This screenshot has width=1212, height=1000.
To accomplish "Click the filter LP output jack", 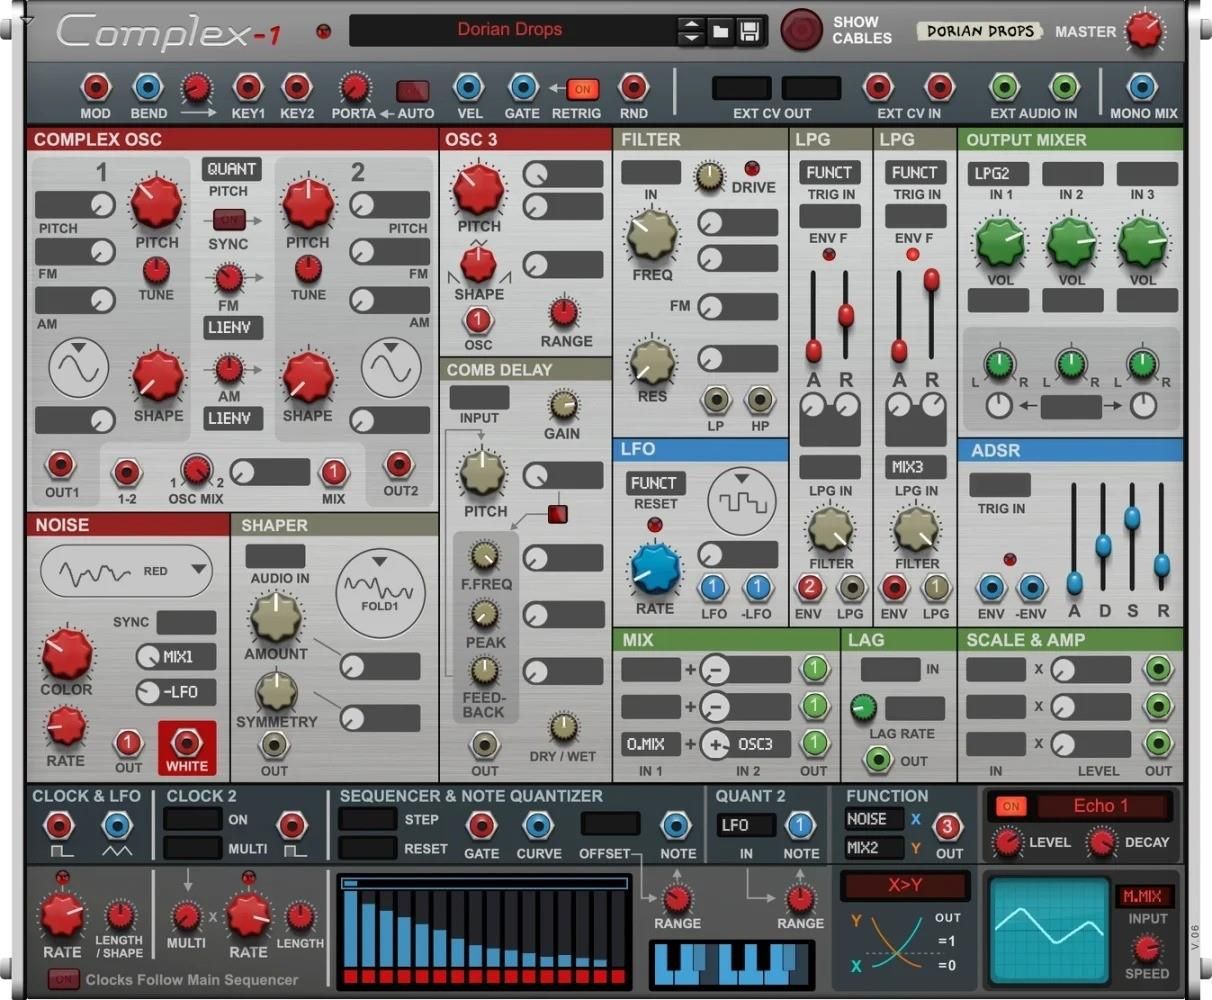I will pyautogui.click(x=715, y=400).
